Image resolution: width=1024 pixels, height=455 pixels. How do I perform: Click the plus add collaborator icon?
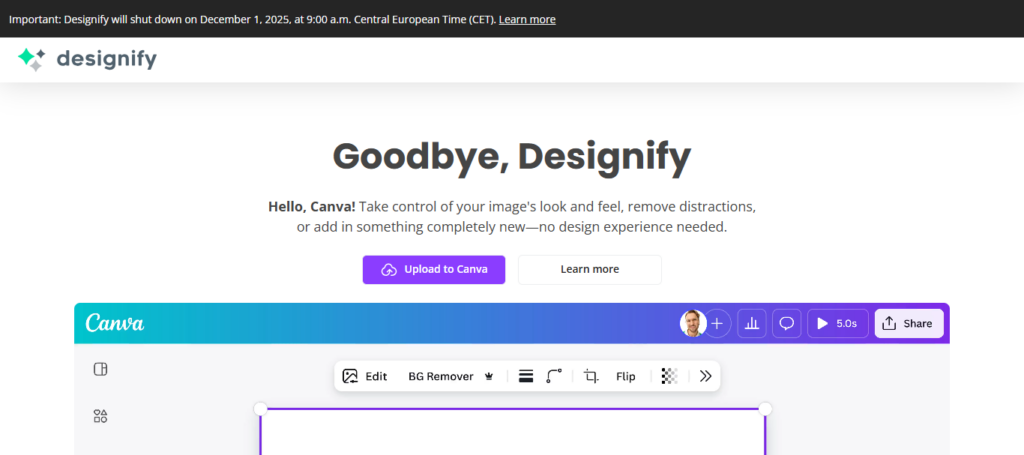coord(718,323)
